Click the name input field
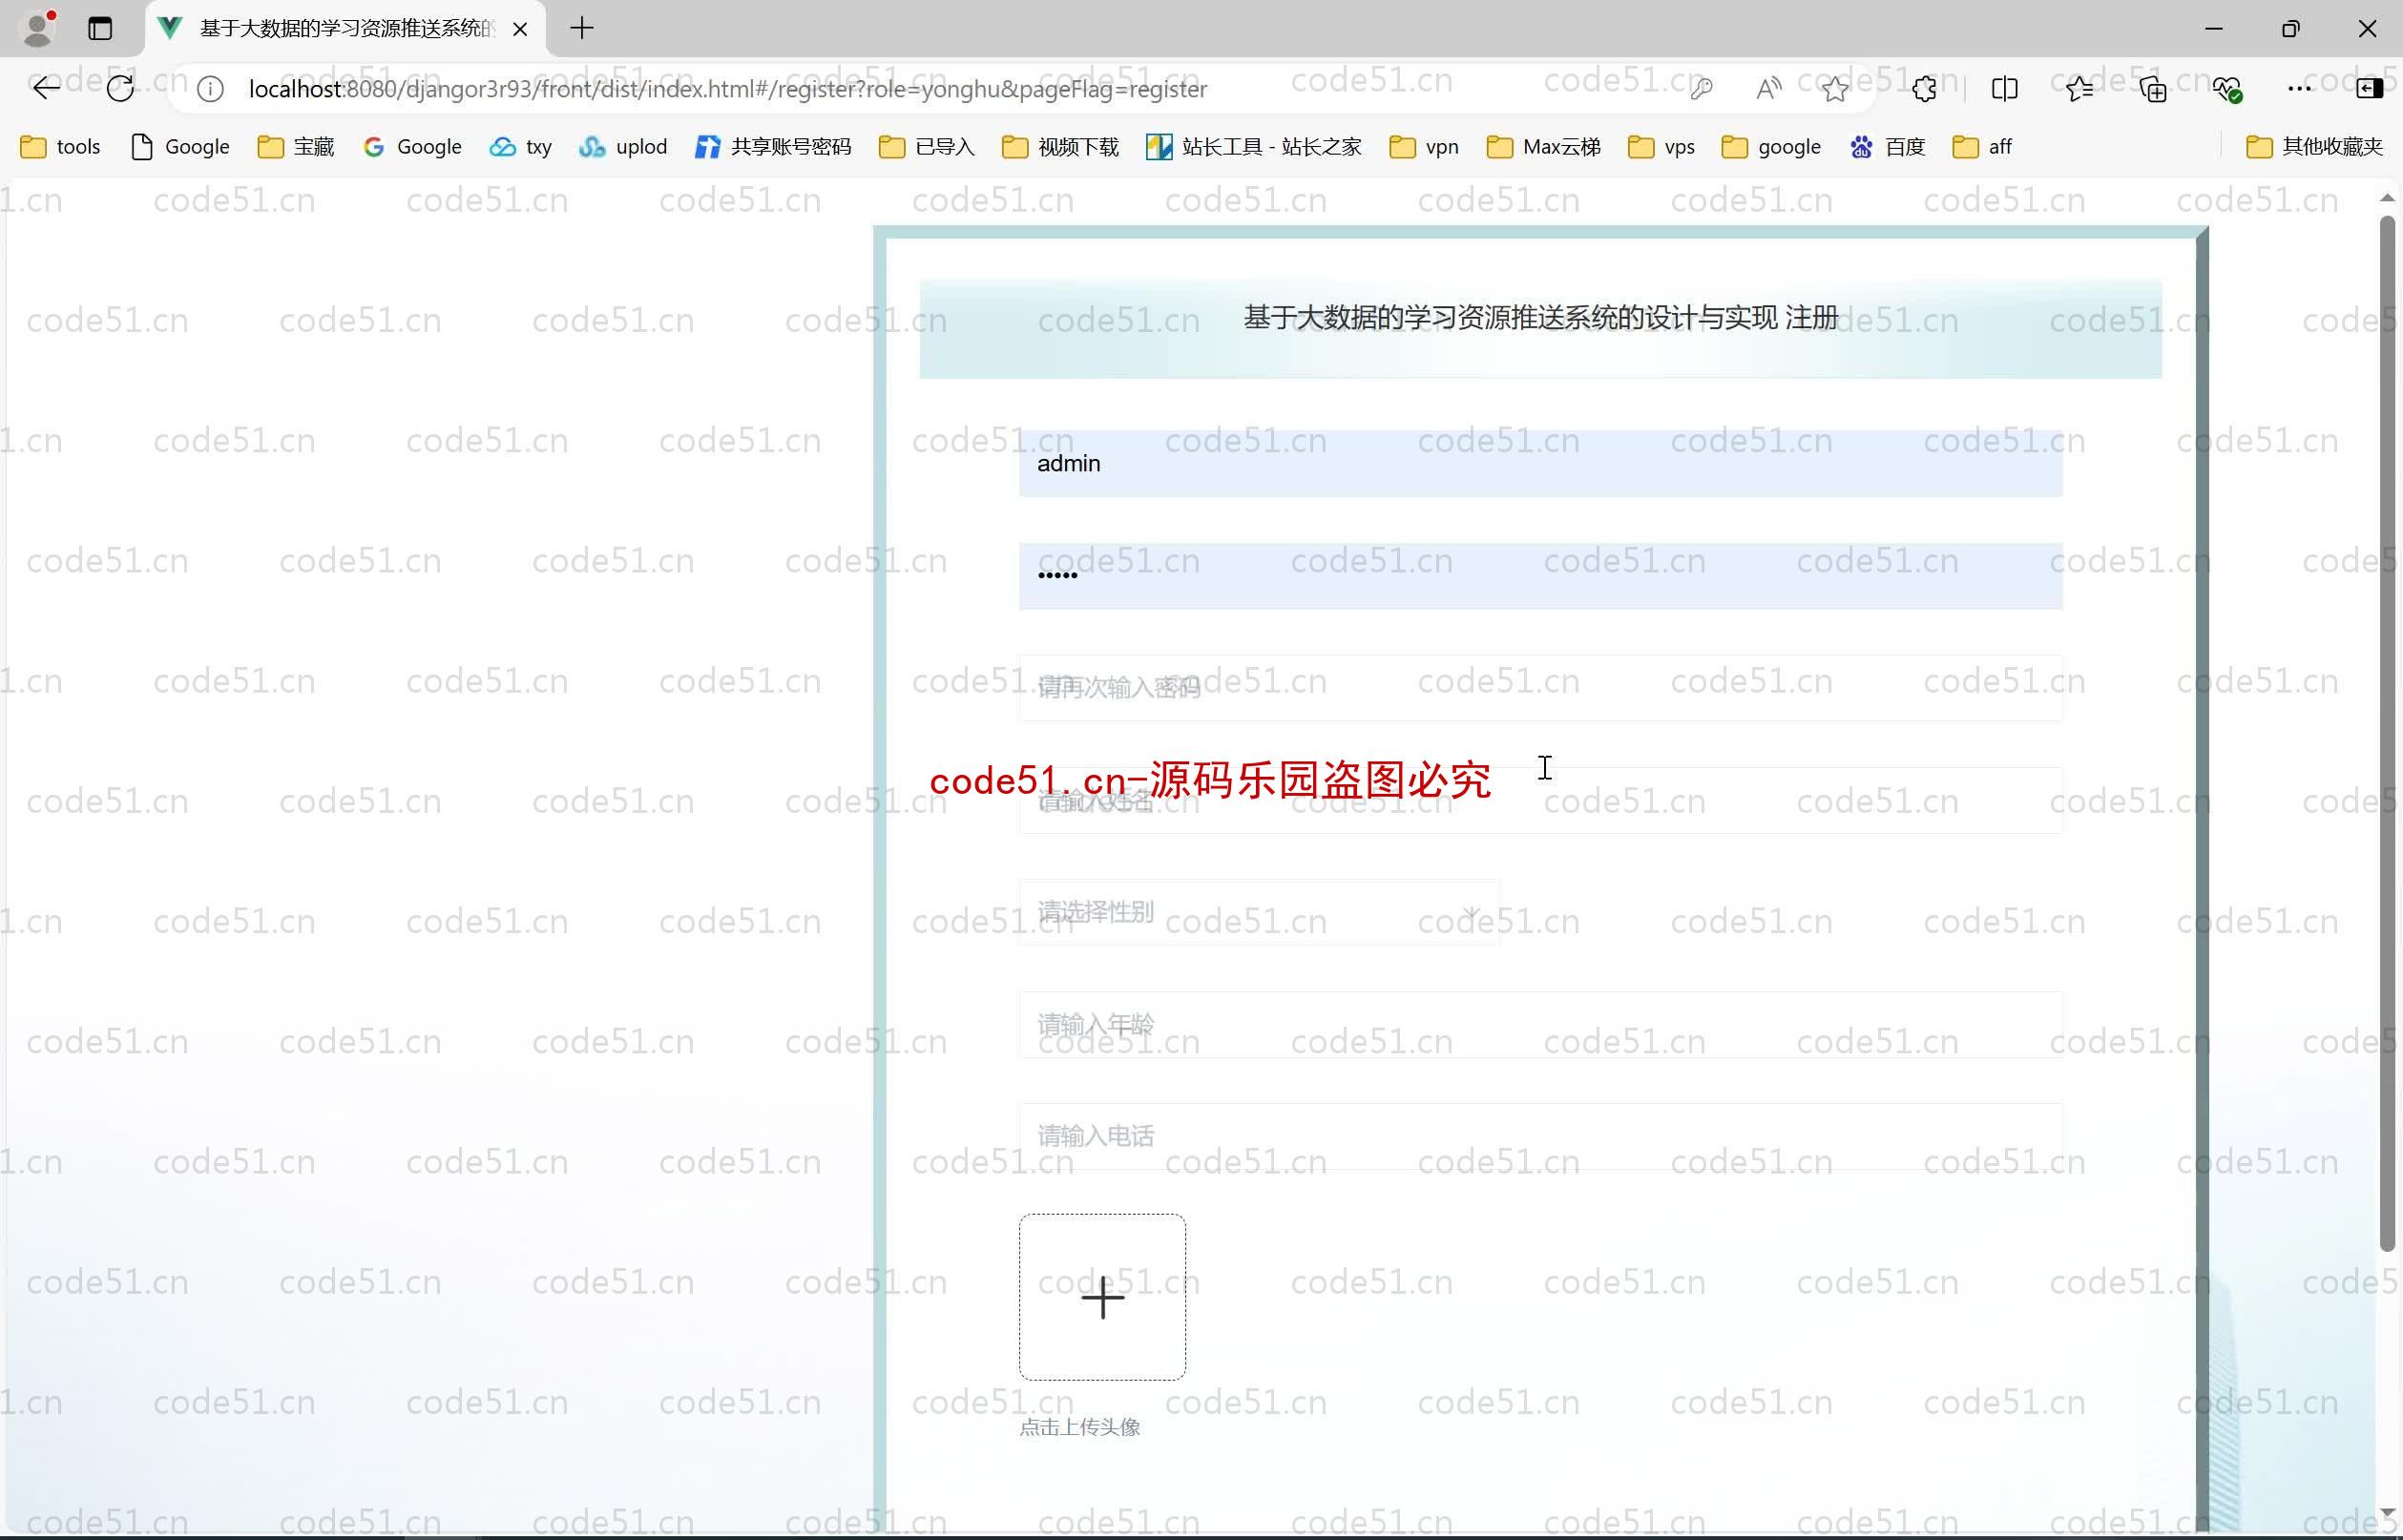Viewport: 2403px width, 1540px height. click(x=1540, y=801)
